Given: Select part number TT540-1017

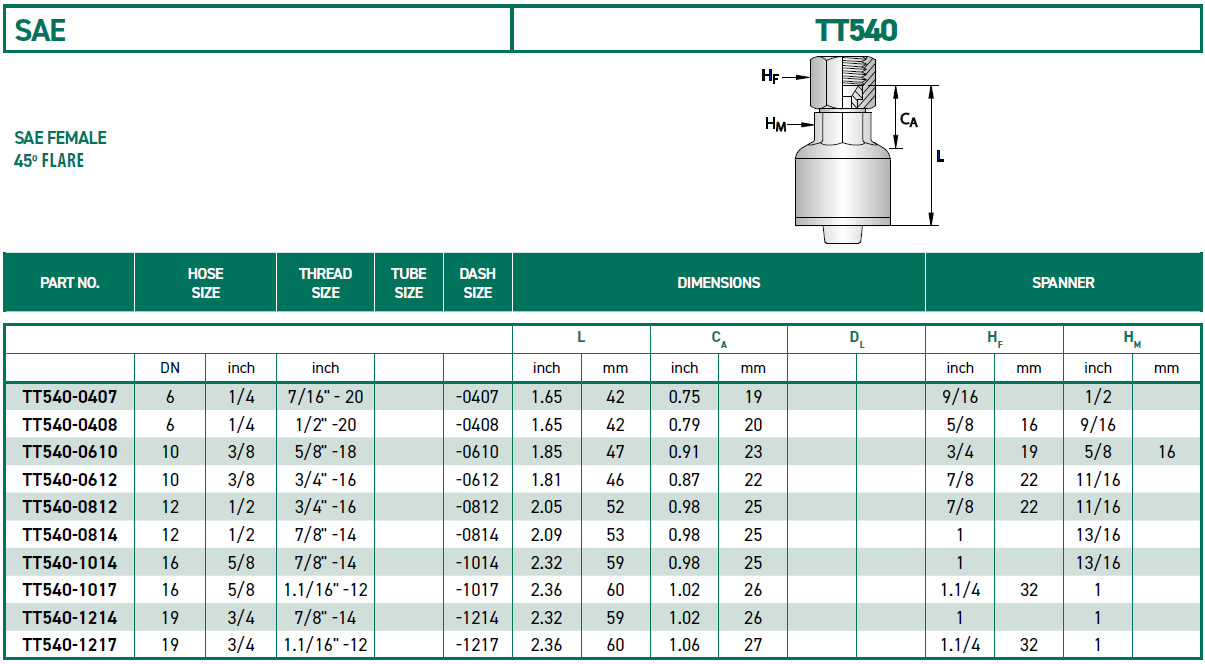Looking at the screenshot, I should click(x=70, y=590).
